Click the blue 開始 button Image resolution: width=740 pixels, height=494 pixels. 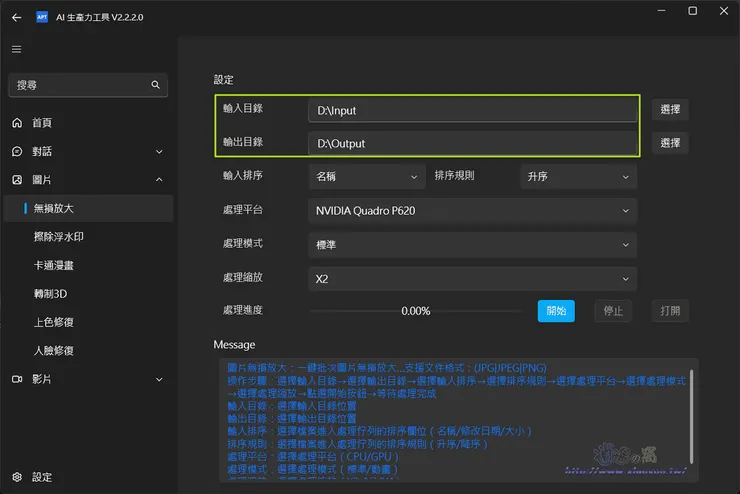click(x=556, y=311)
